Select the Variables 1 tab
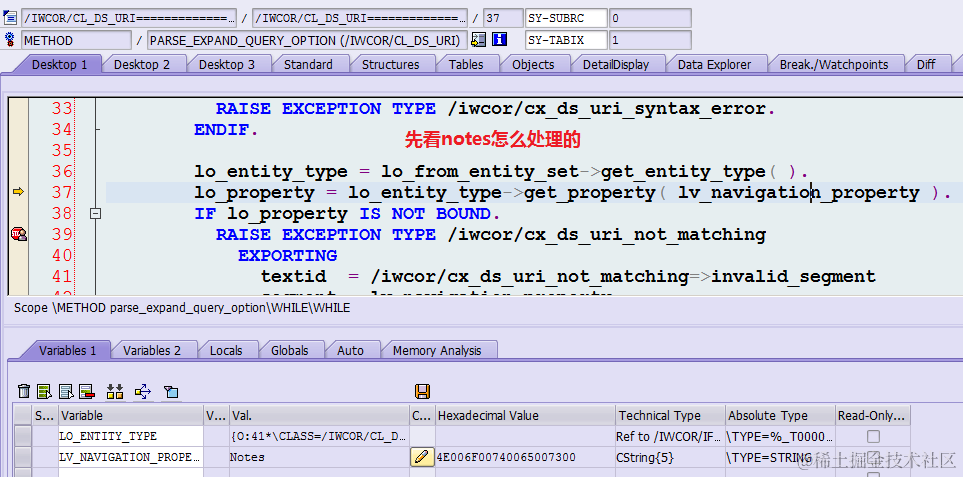The height and width of the screenshot is (477, 963). click(x=68, y=351)
